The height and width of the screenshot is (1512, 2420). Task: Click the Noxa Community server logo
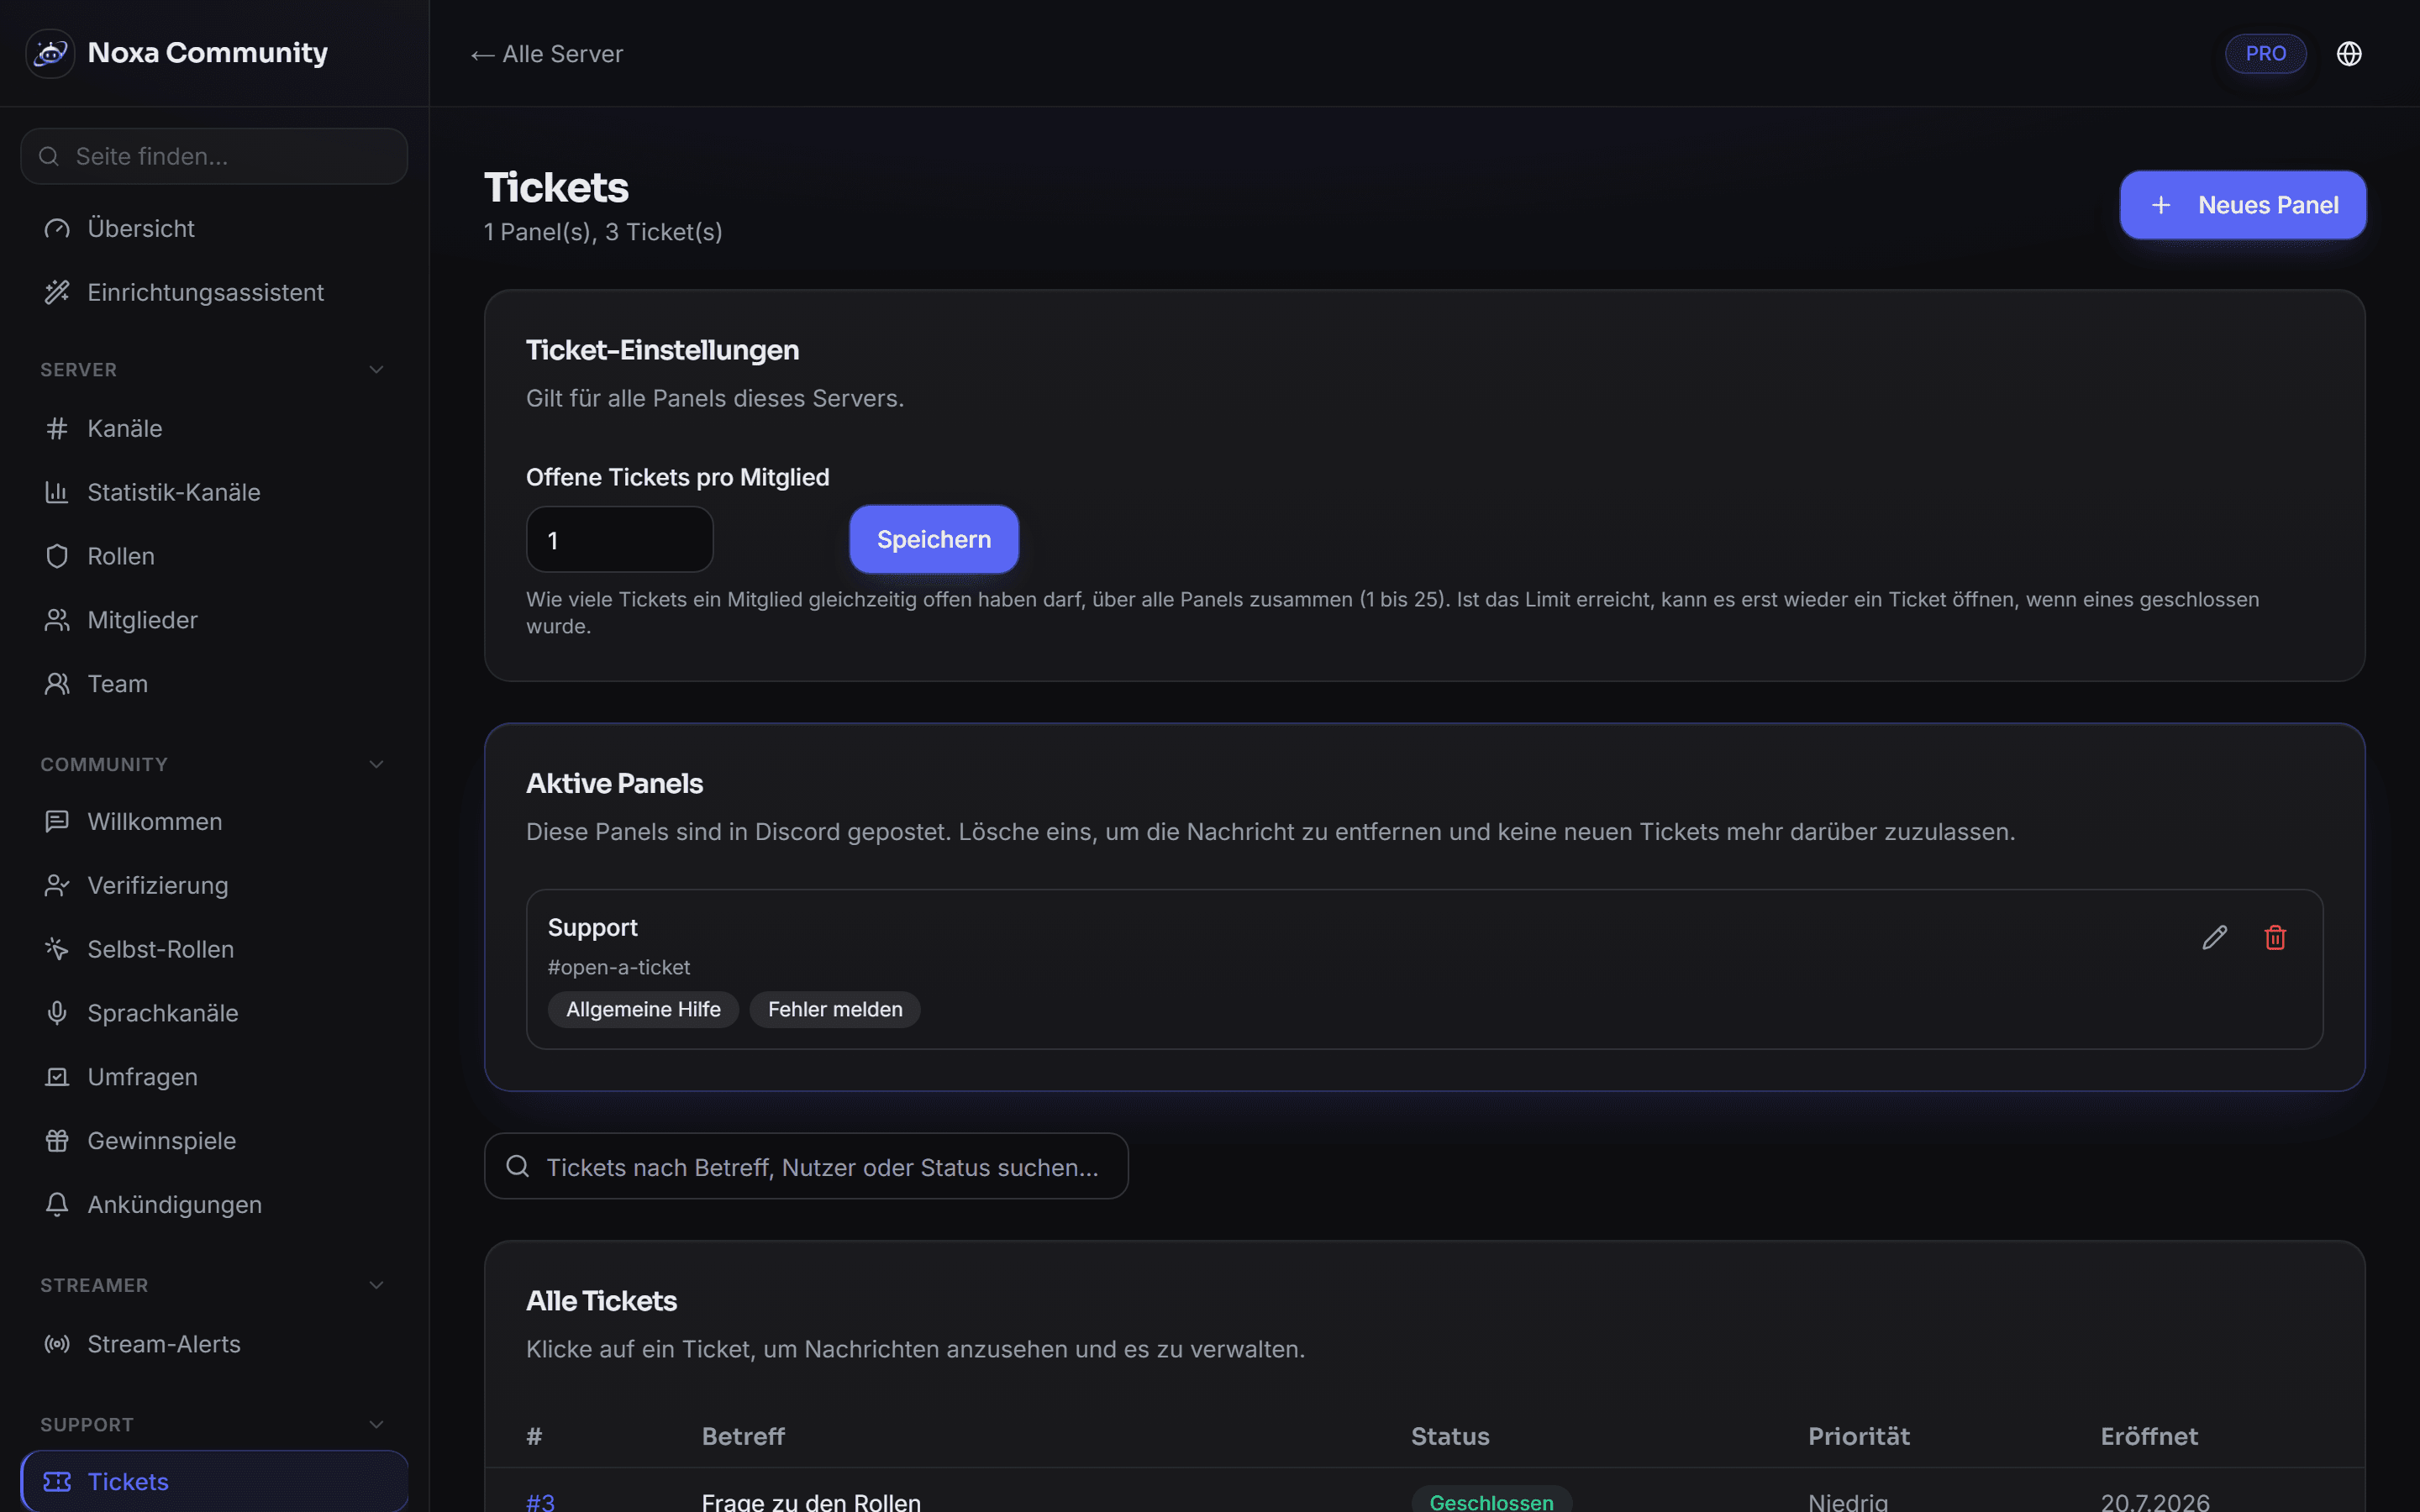(50, 53)
